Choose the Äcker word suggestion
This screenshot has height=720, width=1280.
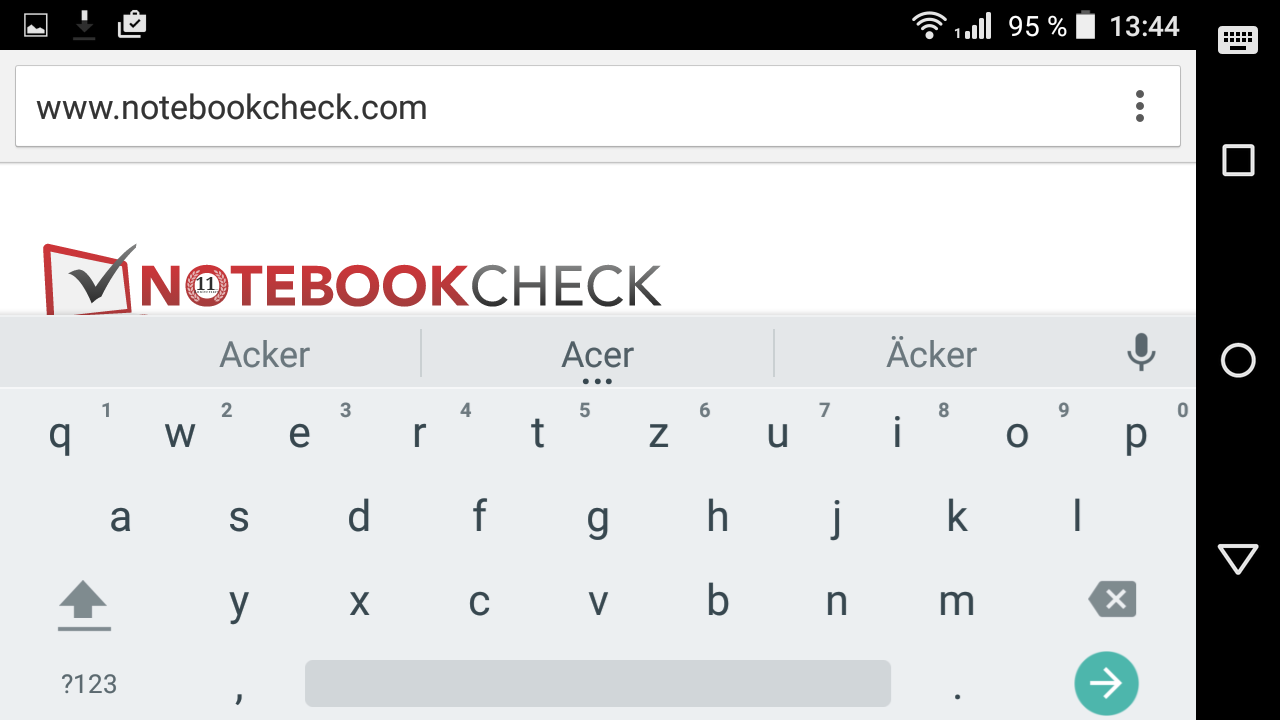[x=931, y=353]
